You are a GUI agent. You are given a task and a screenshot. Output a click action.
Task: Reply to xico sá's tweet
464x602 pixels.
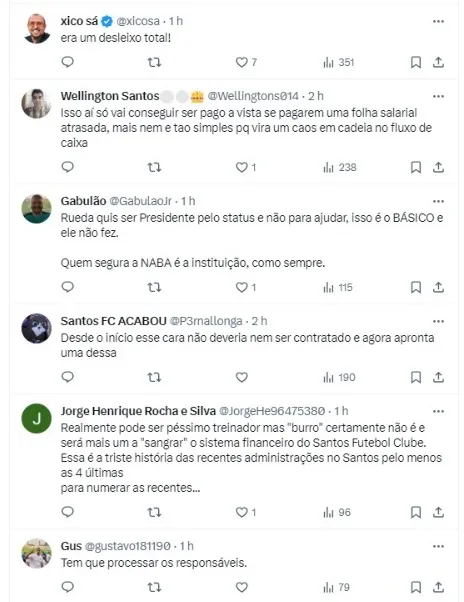pos(68,62)
